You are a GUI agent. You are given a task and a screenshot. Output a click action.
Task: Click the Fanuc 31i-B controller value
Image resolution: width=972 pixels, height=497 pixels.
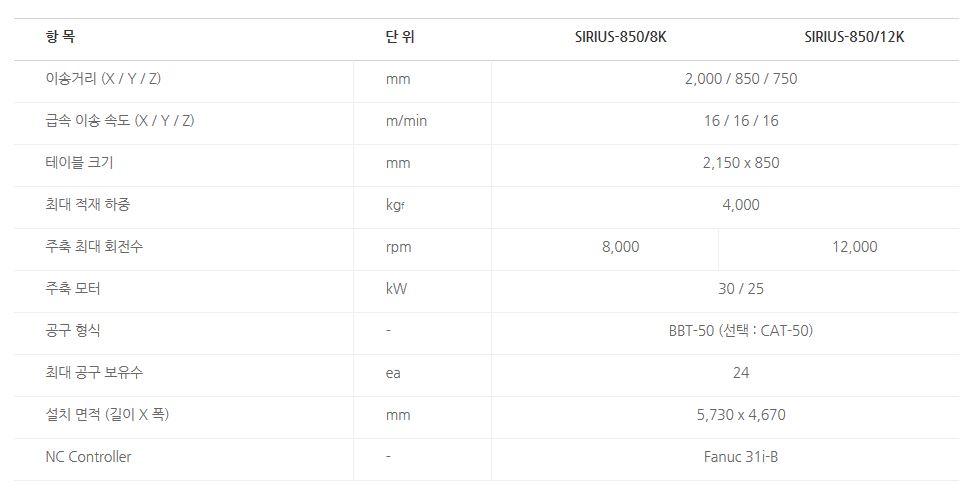(740, 457)
